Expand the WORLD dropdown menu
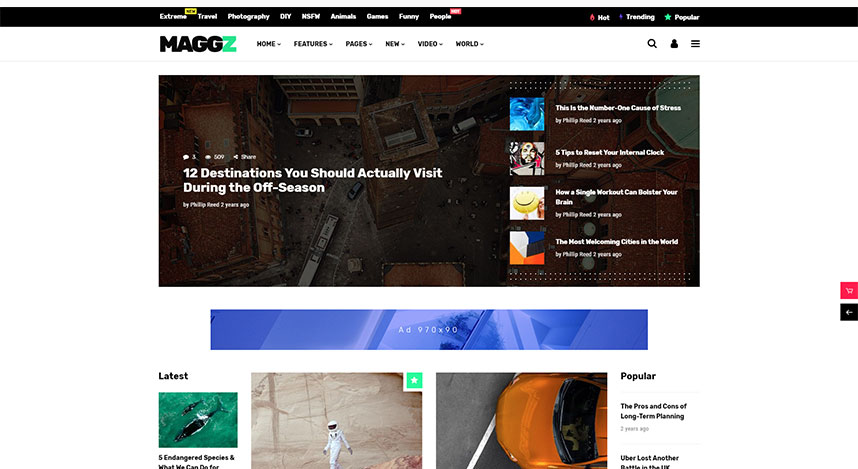 point(469,44)
